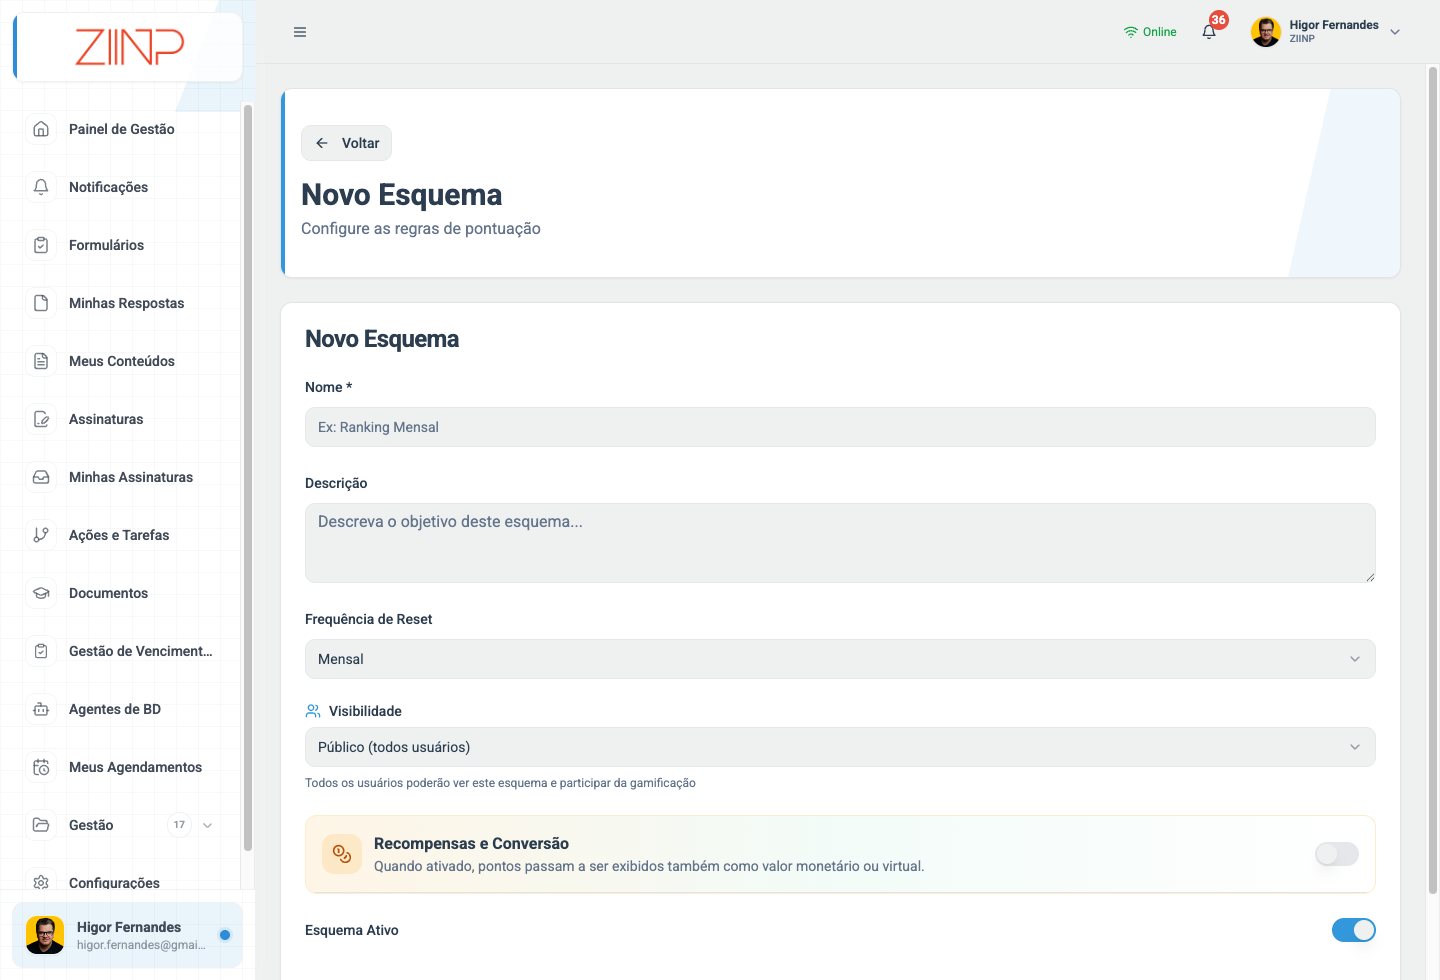Click the Configurações gear icon
1440x980 pixels.
(x=41, y=883)
